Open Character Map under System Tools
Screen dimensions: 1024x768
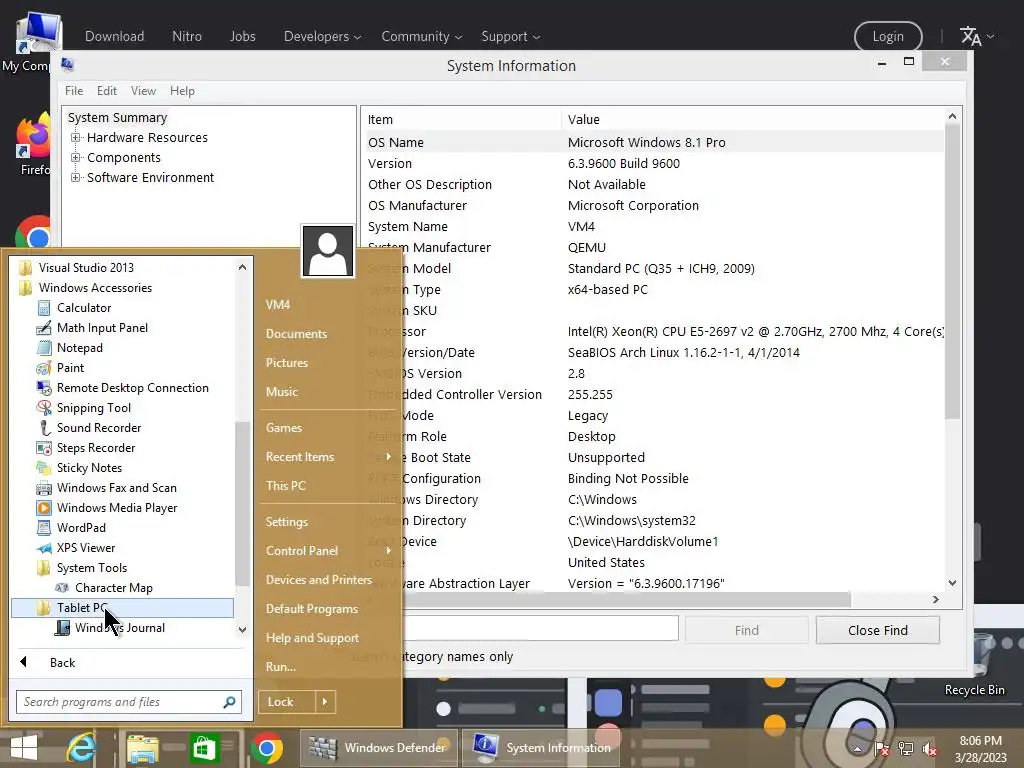(x=113, y=588)
